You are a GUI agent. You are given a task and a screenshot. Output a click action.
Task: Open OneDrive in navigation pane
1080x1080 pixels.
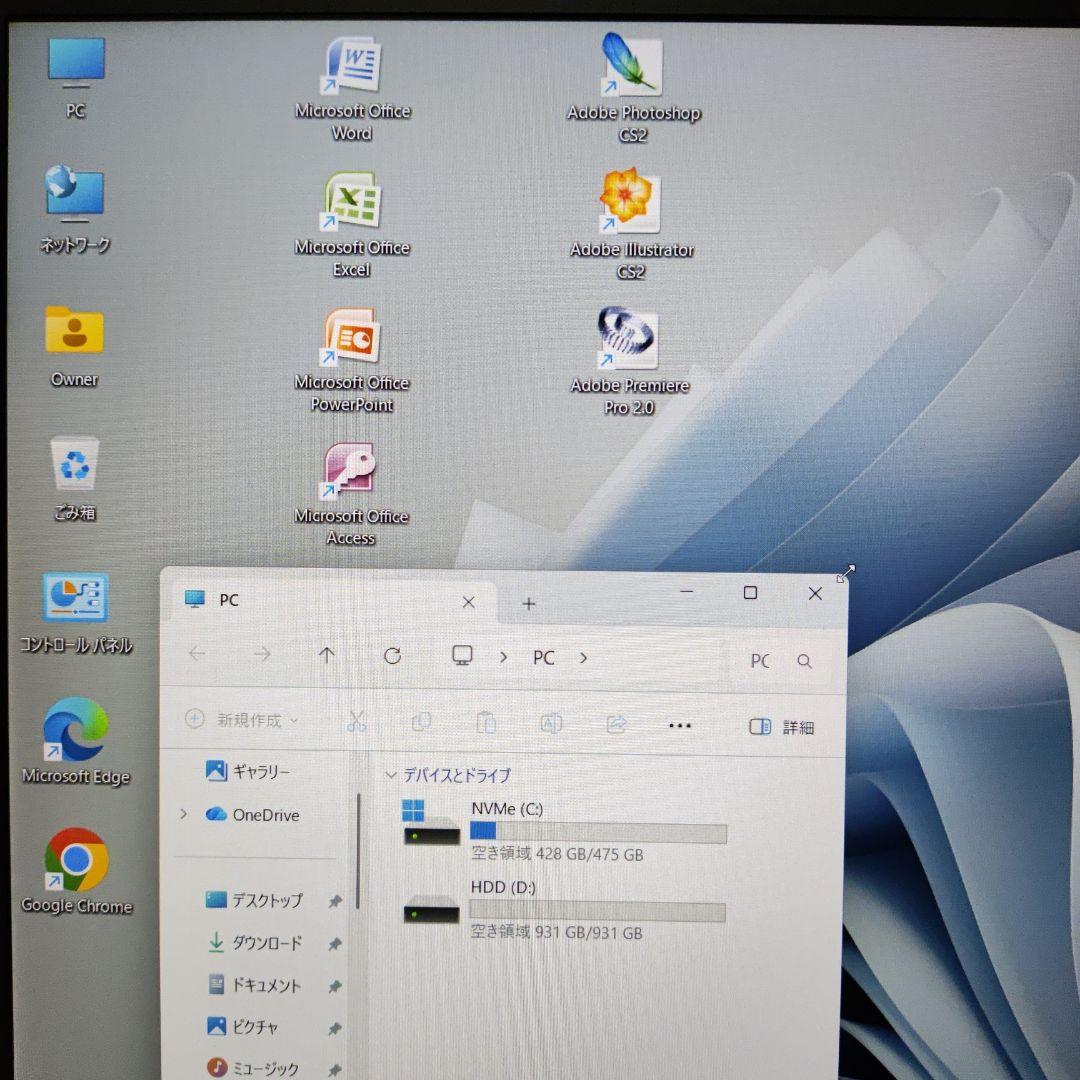coord(253,814)
